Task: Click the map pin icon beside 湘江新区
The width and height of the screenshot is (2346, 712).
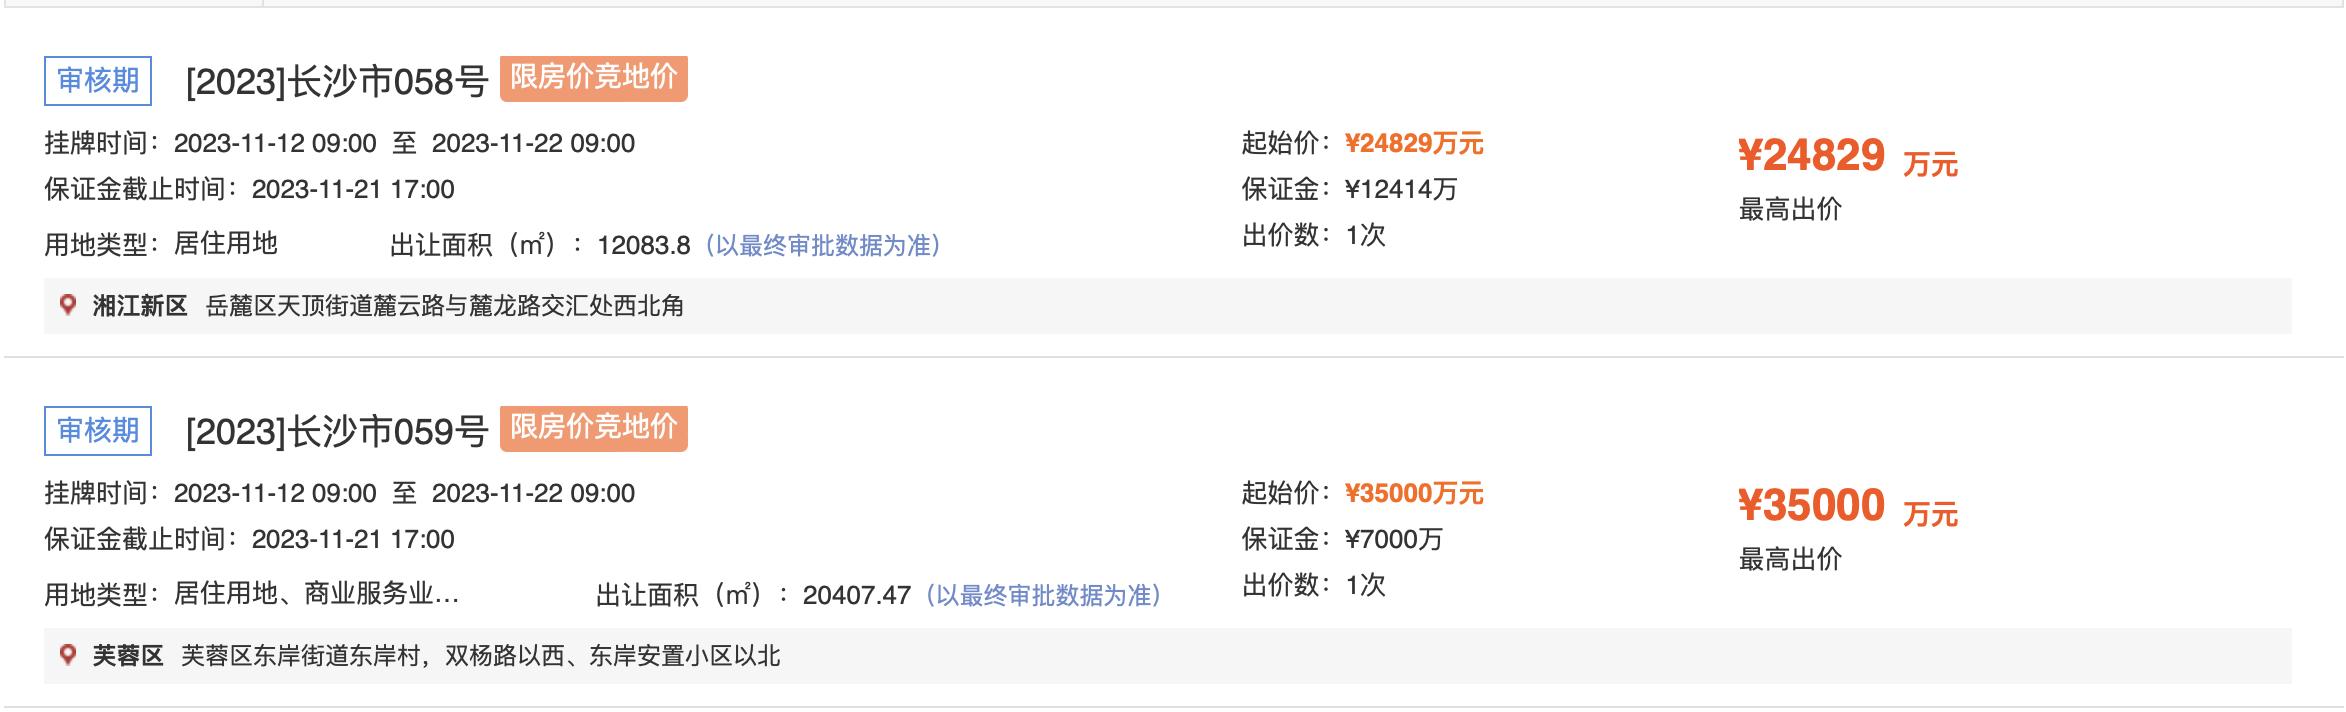Action: (68, 305)
